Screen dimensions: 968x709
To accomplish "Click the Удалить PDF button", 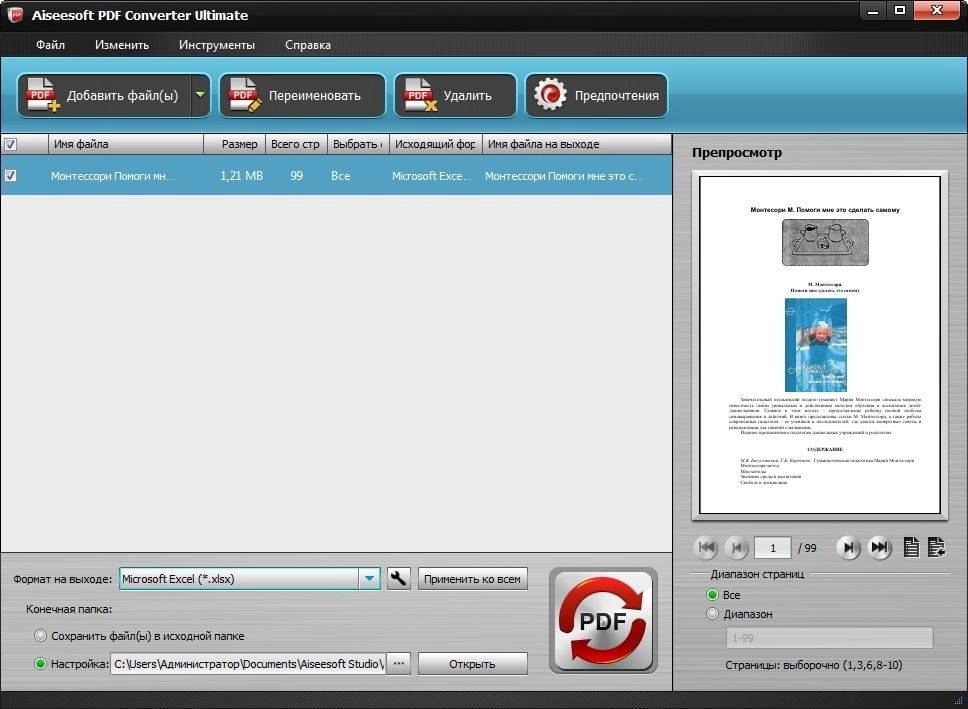I will pyautogui.click(x=455, y=95).
